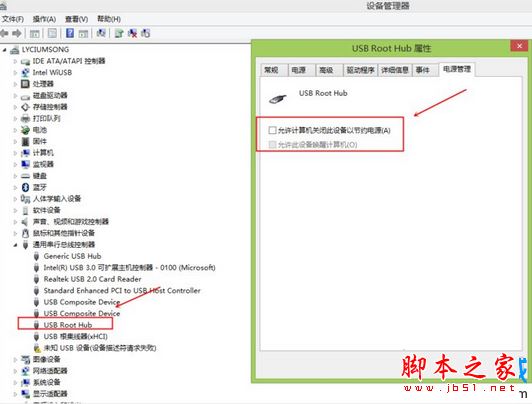Expand the 人体学输入设备 node
The height and width of the screenshot is (404, 532).
tap(15, 199)
